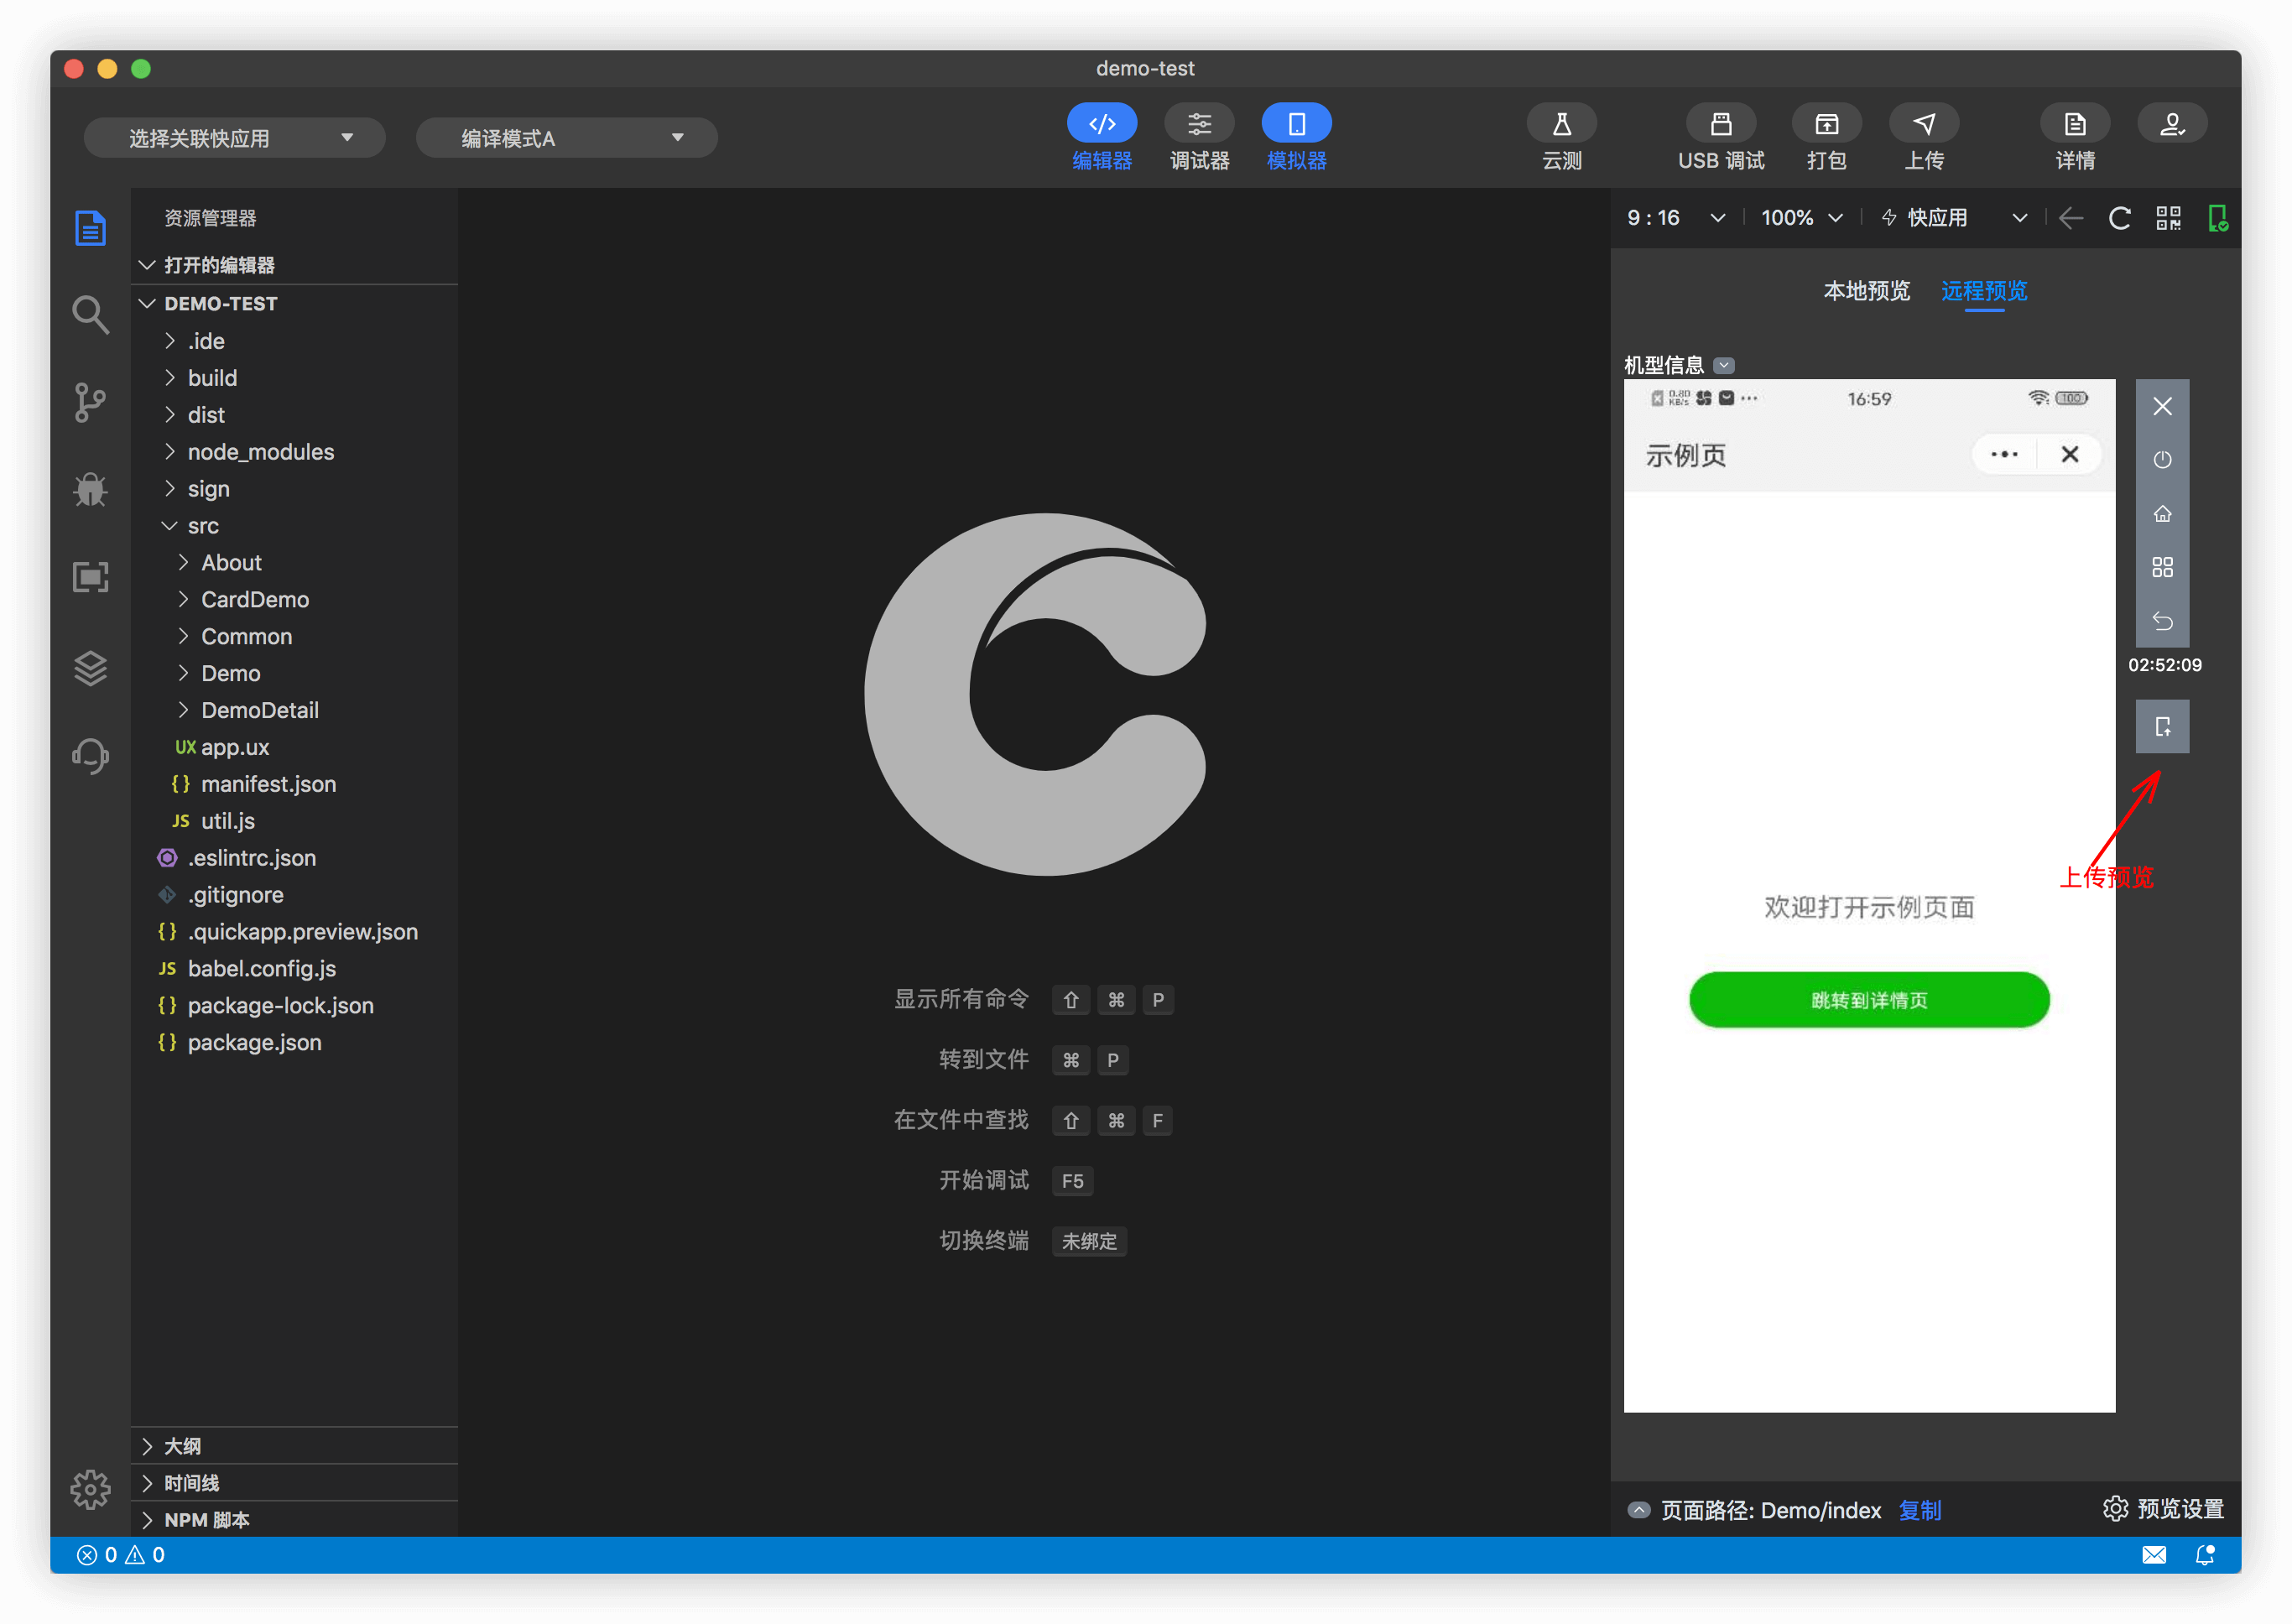Click the 复制 link next to page path
Image resolution: width=2292 pixels, height=1624 pixels.
(1920, 1510)
